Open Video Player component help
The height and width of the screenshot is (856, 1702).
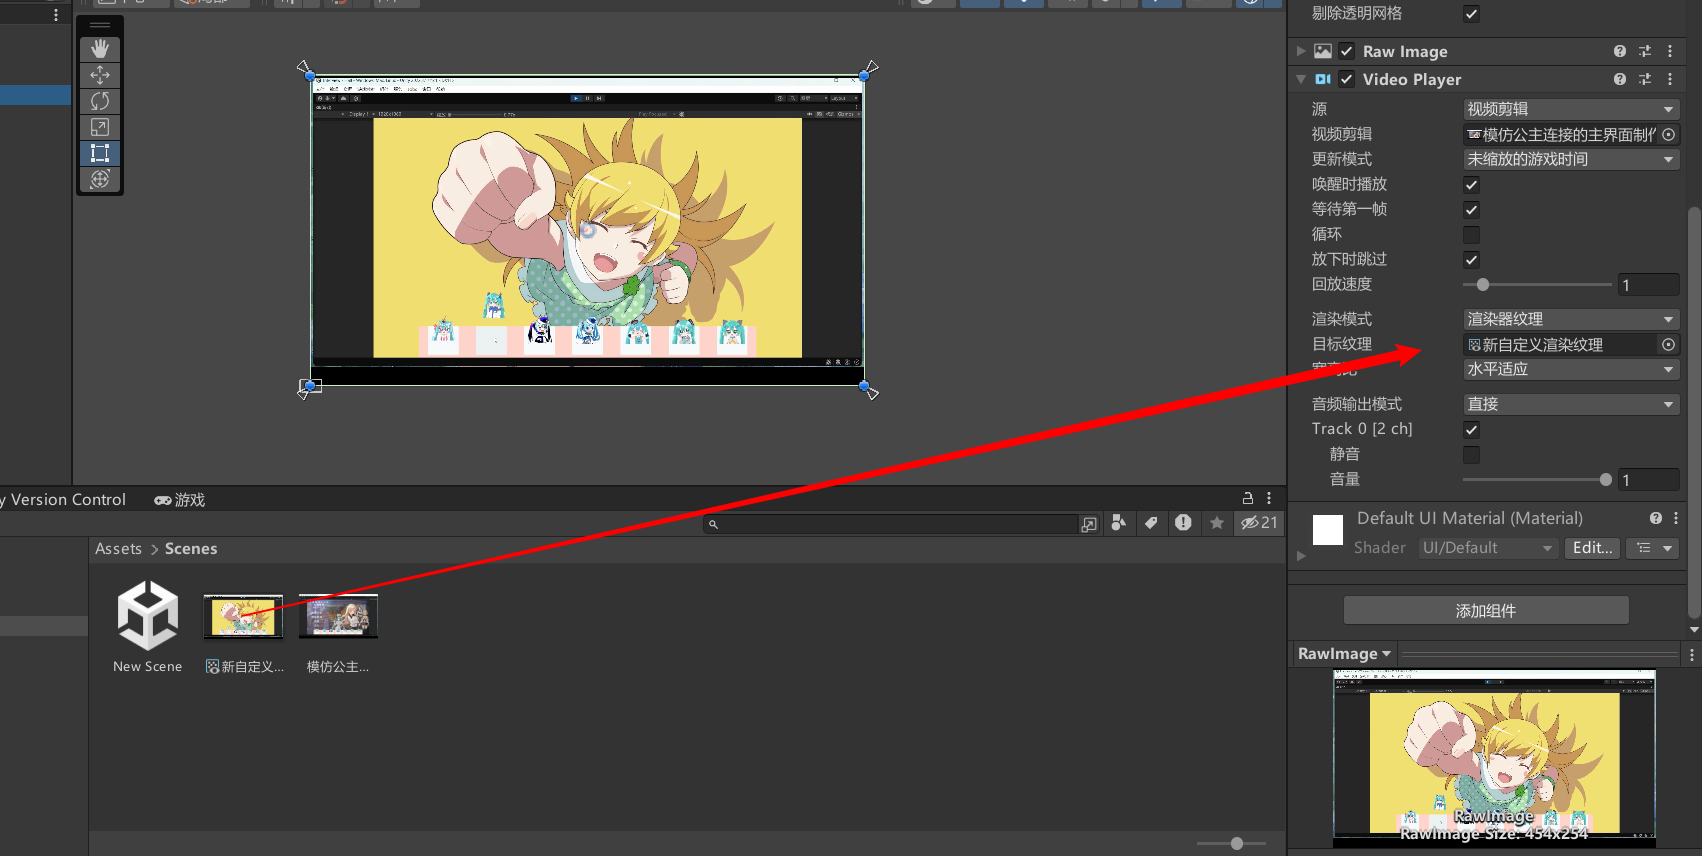[1620, 79]
